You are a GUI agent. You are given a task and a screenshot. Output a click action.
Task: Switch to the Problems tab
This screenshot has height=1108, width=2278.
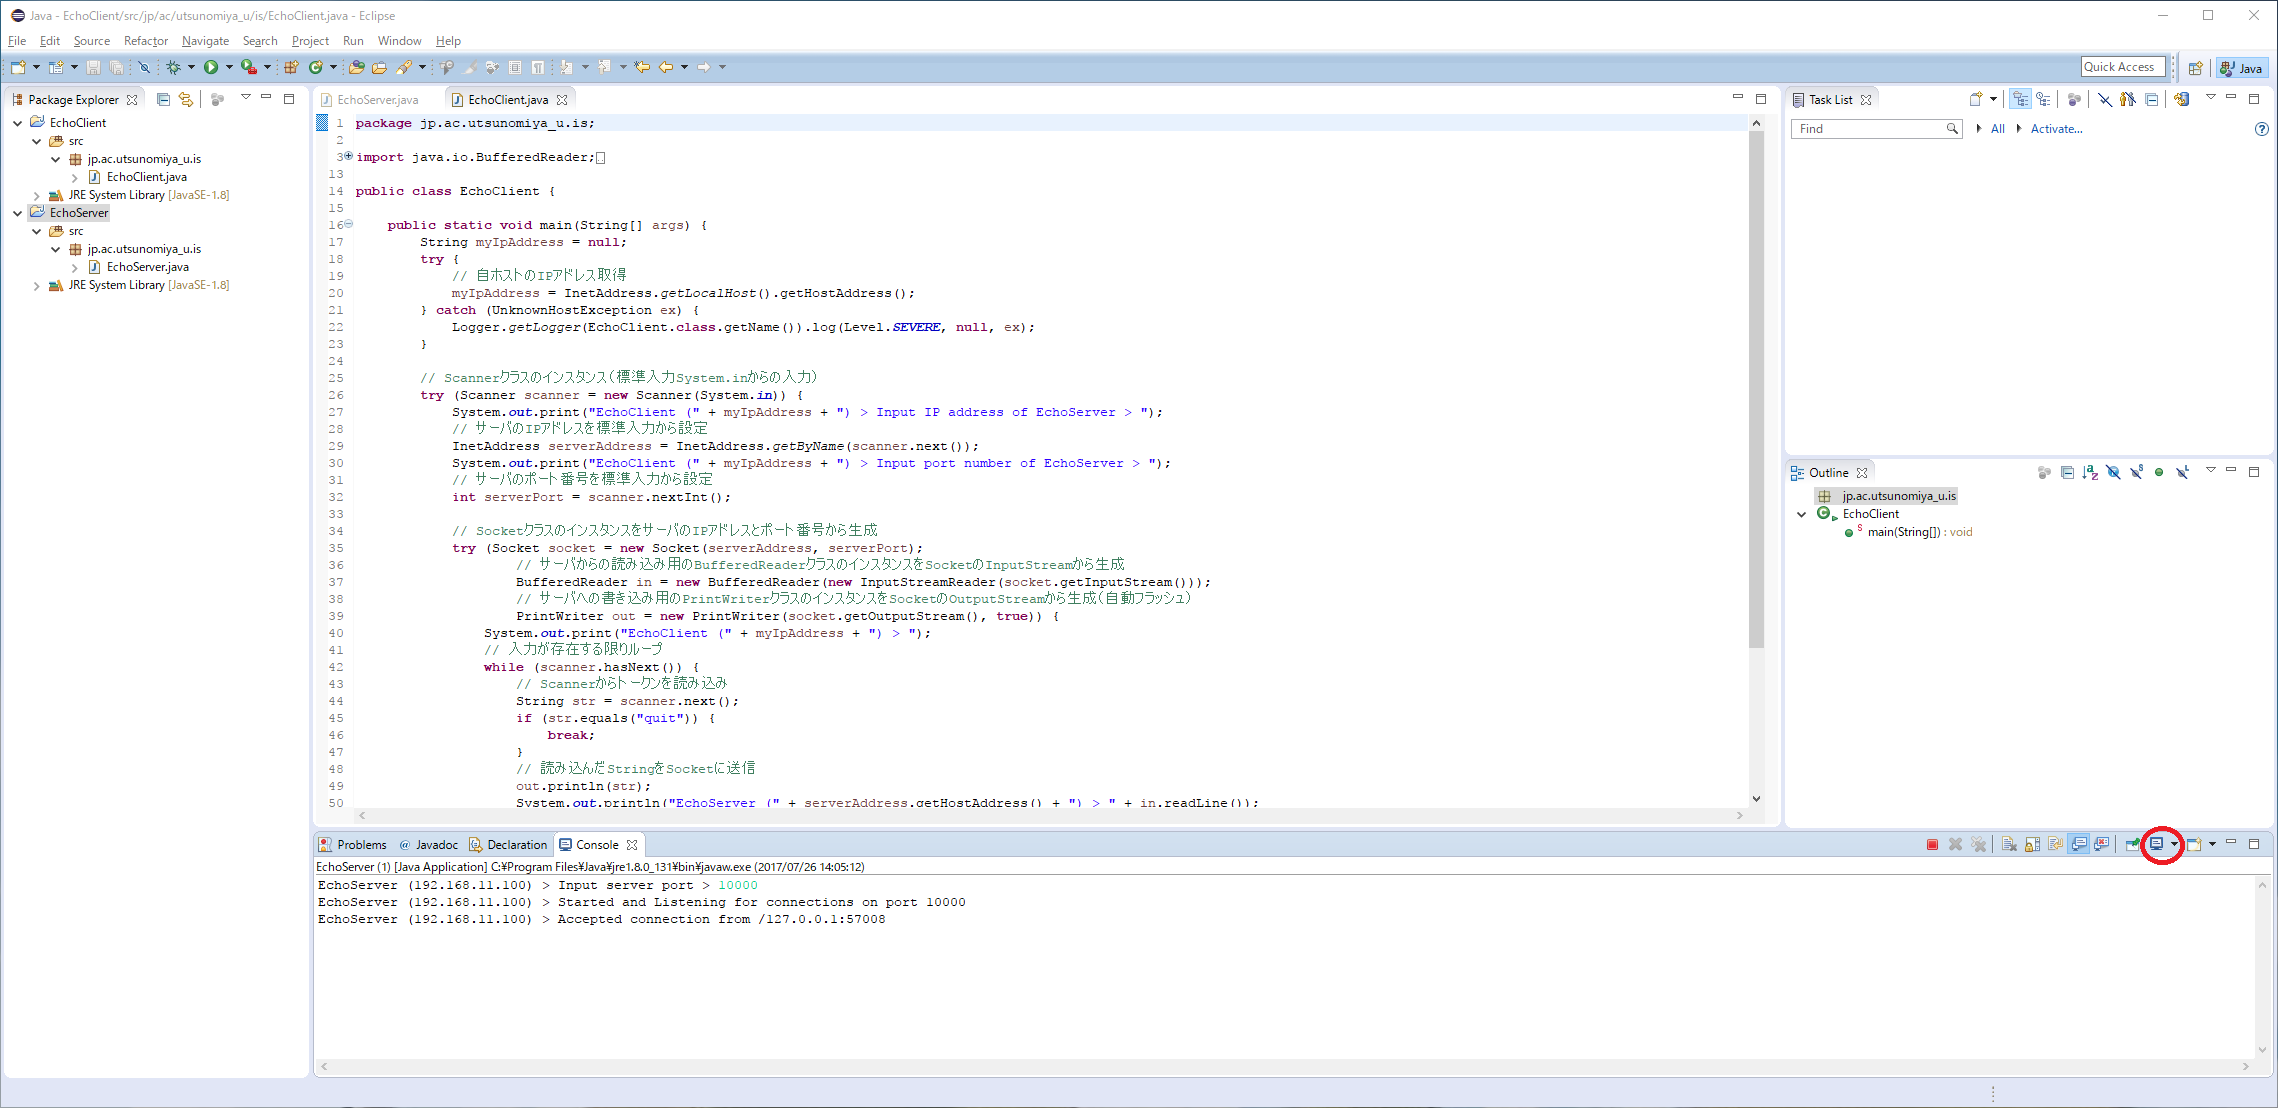coord(352,845)
